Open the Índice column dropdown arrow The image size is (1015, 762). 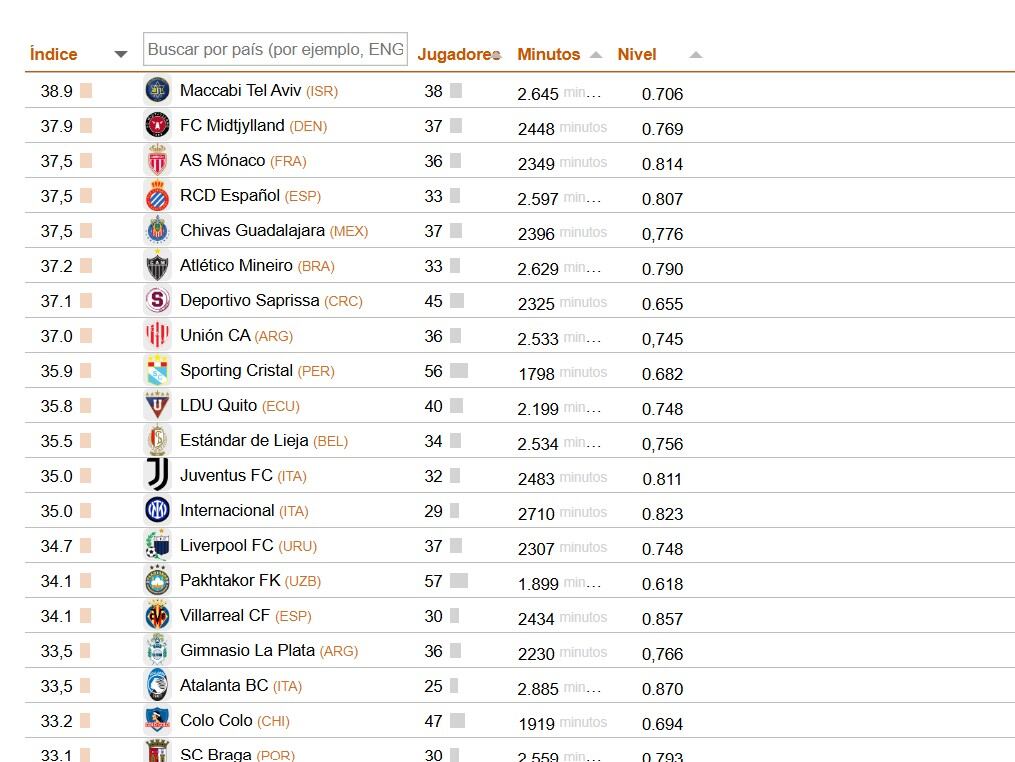pyautogui.click(x=120, y=53)
